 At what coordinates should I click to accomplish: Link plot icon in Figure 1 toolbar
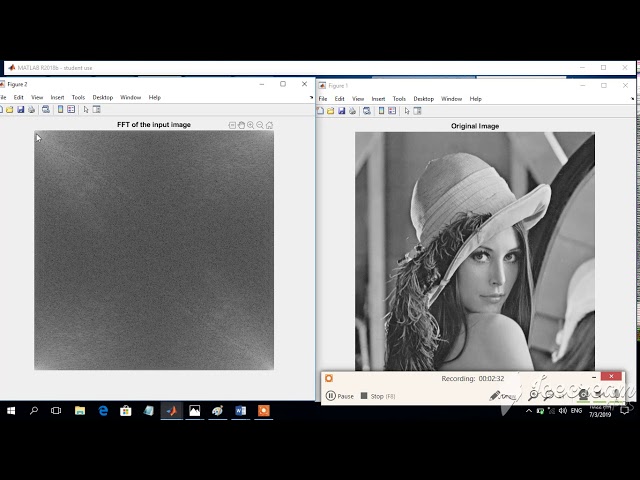point(367,111)
